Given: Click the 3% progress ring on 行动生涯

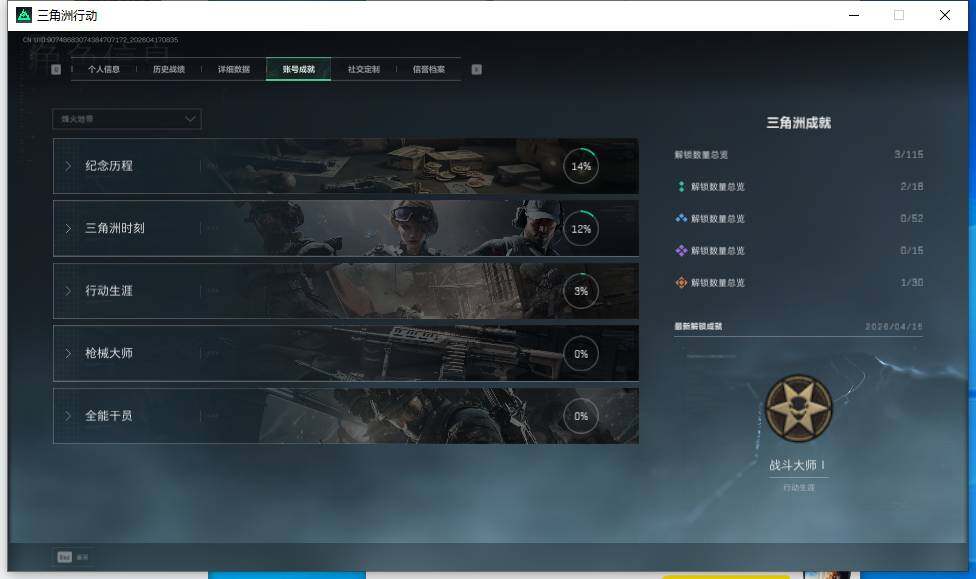Looking at the screenshot, I should (x=581, y=291).
